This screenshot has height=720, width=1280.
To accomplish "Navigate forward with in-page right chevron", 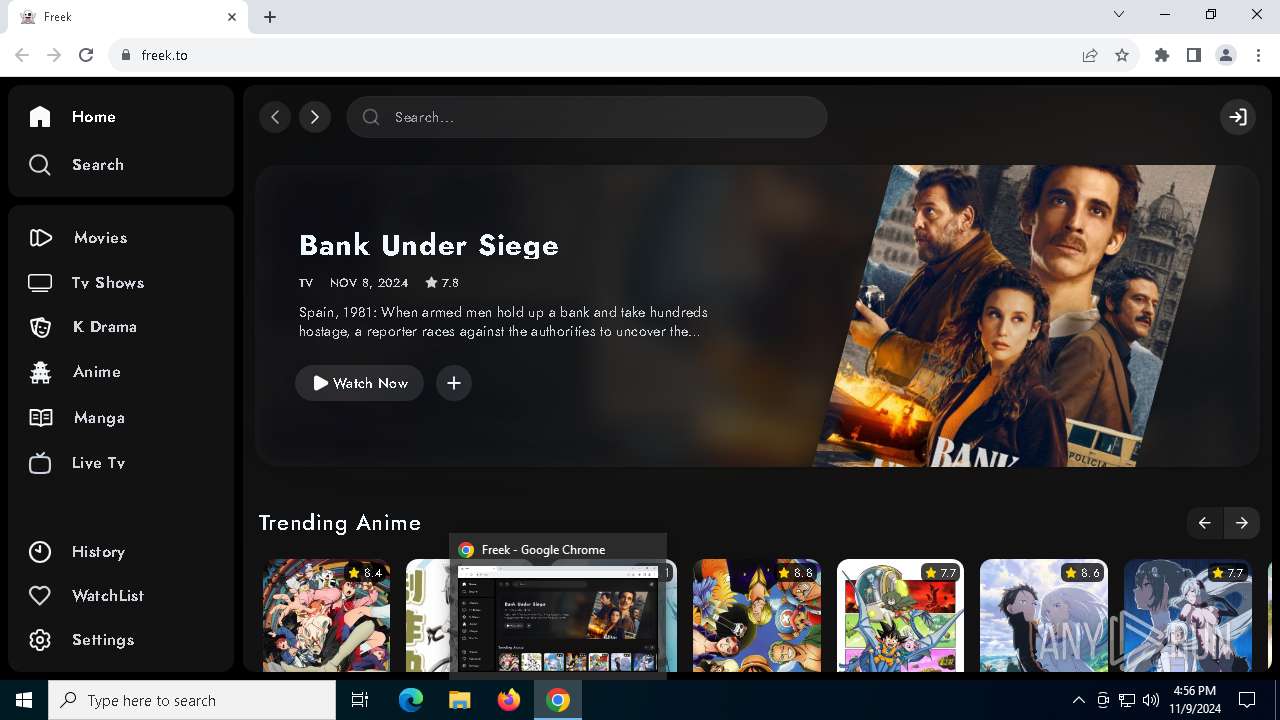I will (315, 117).
